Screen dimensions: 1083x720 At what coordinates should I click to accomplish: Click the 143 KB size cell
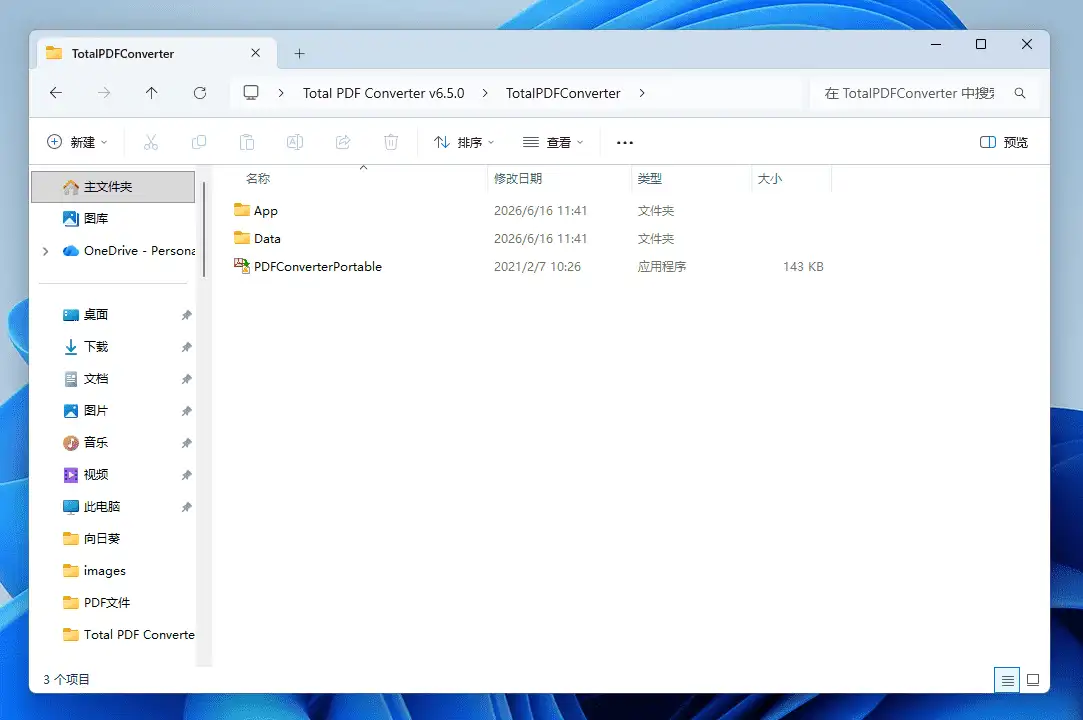[x=803, y=267]
